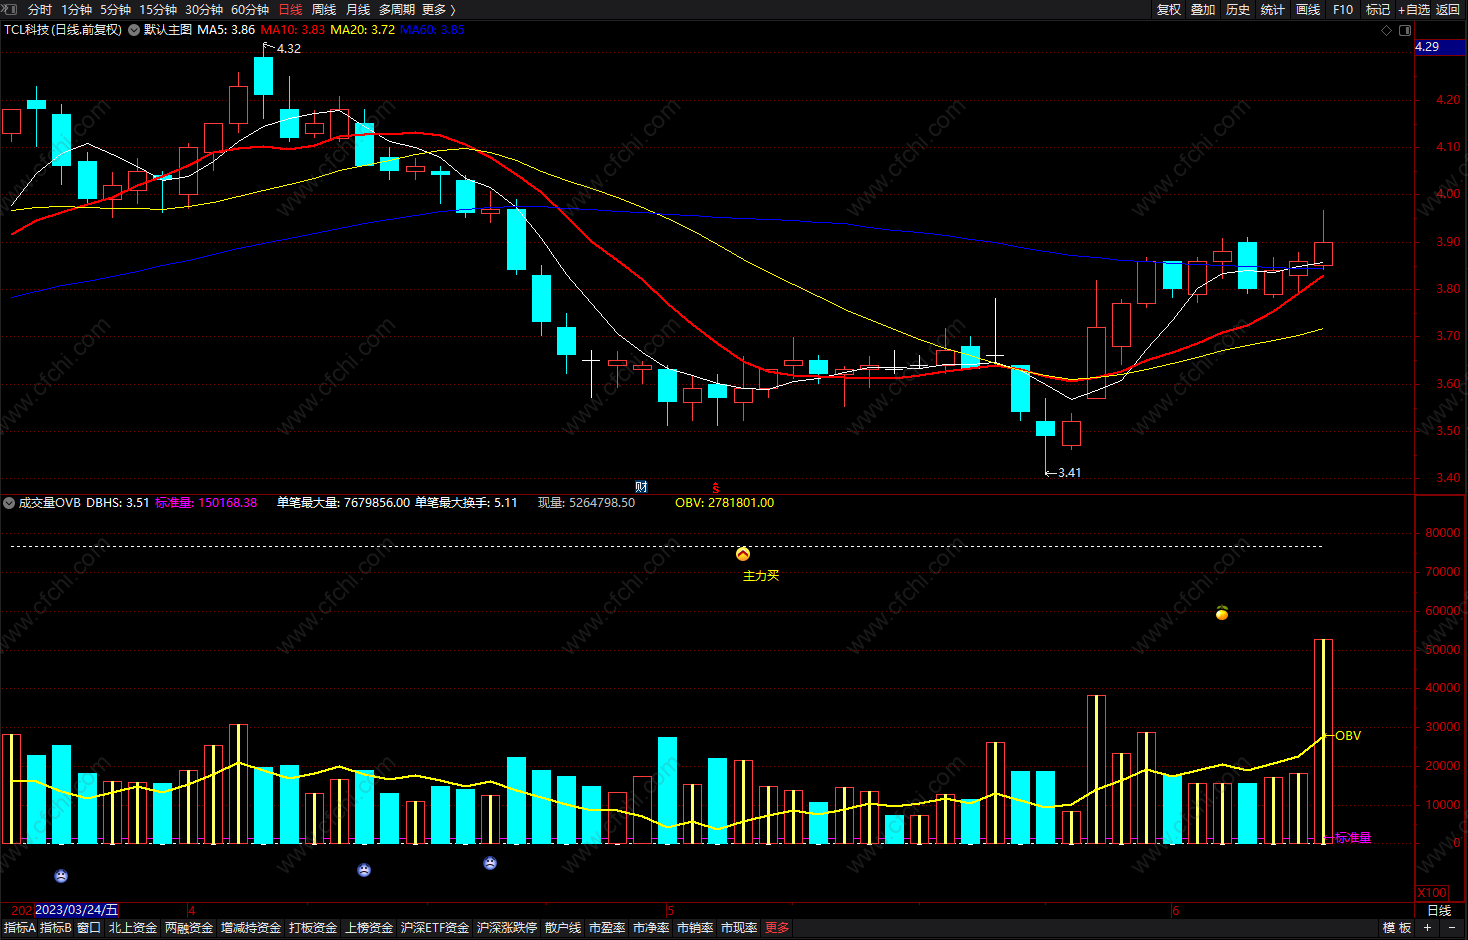Click the diamond icon above price axis

pos(1386,30)
